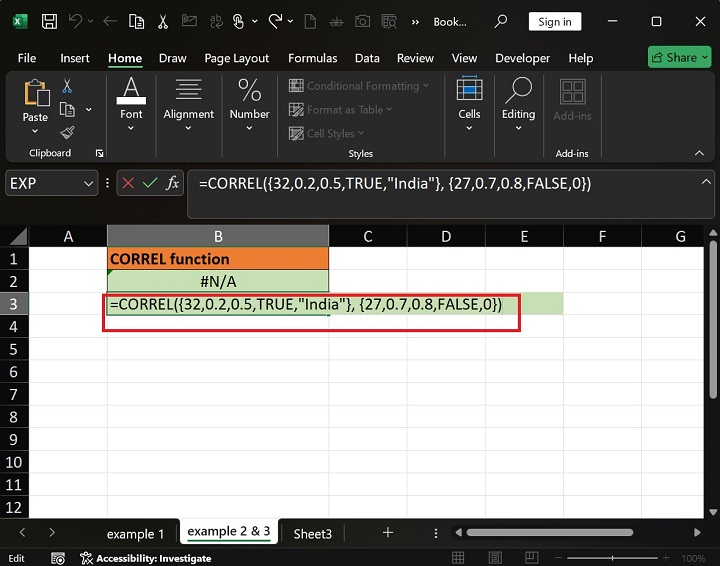This screenshot has height=566, width=720.
Task: Click the Format Painter brush icon
Action: (67, 133)
